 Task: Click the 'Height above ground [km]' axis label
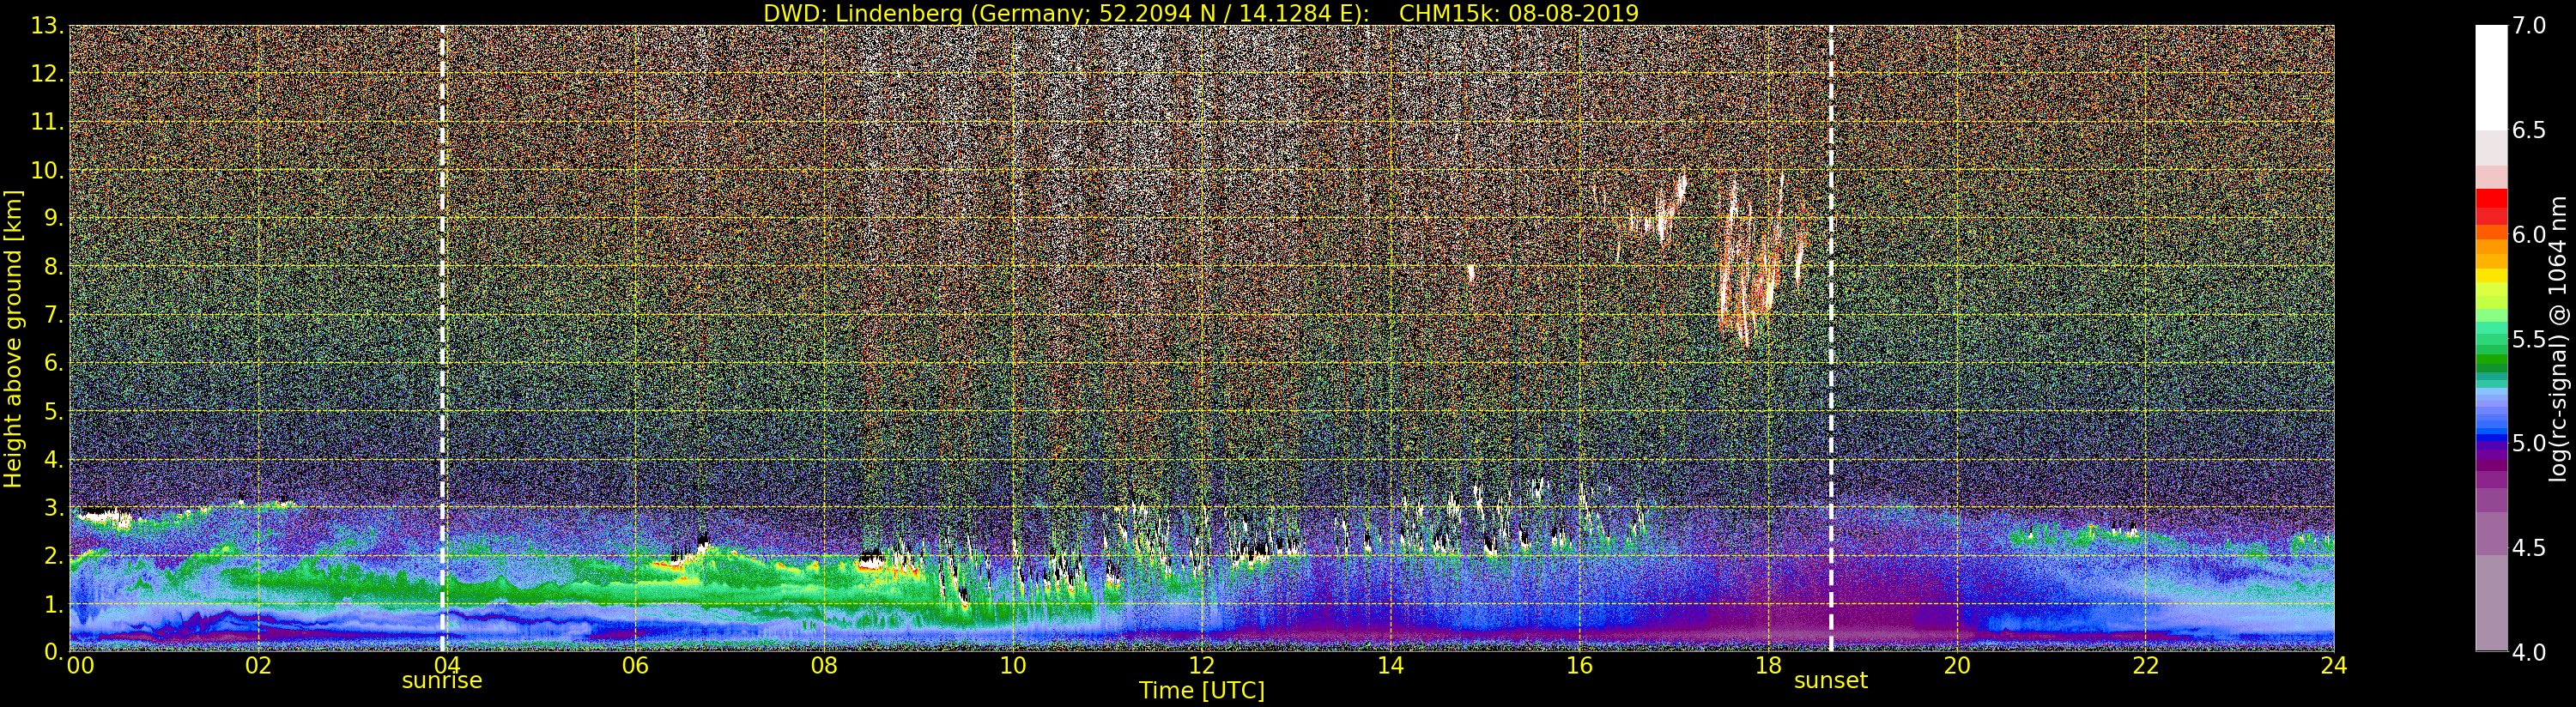(13, 339)
